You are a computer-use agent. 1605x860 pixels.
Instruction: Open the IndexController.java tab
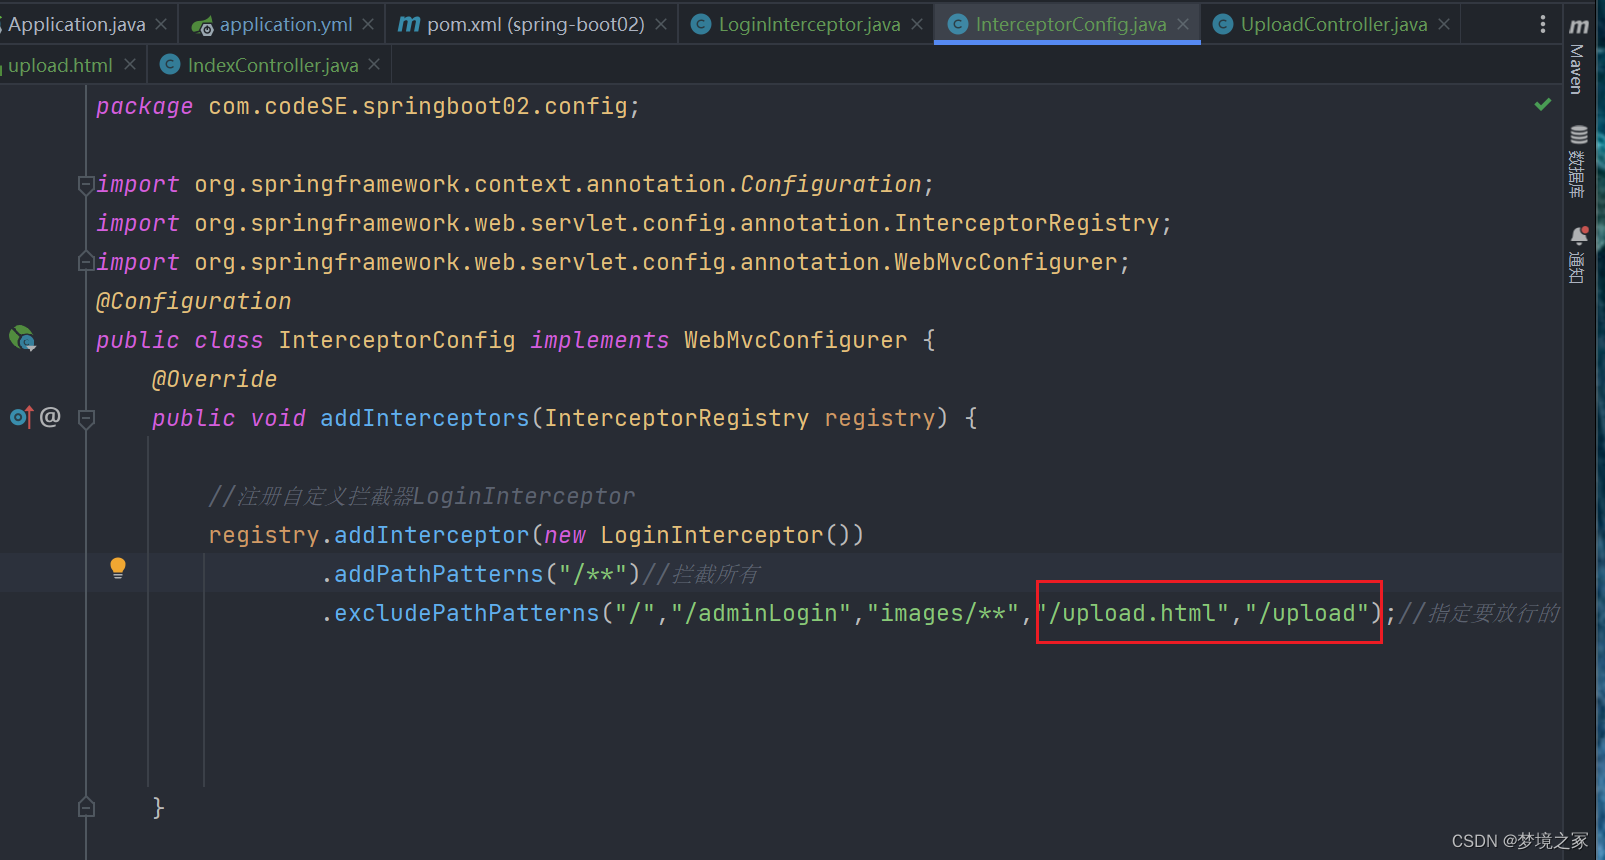coord(272,65)
